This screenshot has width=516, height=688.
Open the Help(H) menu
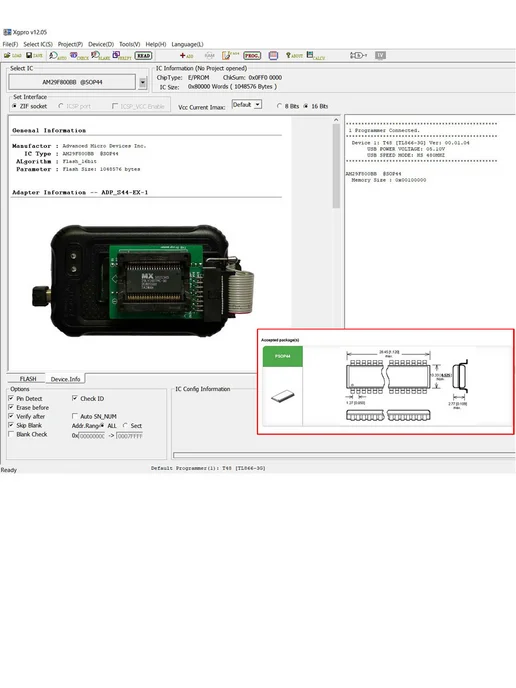click(156, 44)
